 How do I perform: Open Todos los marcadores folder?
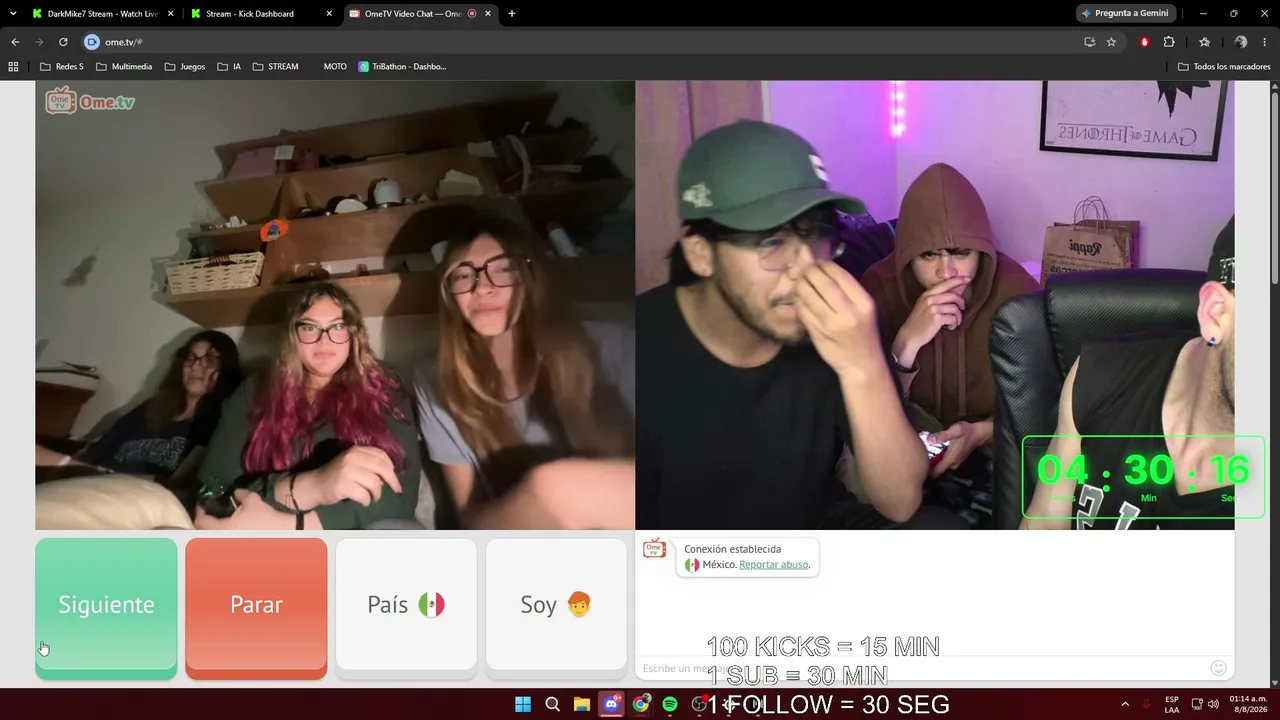coord(1224,67)
